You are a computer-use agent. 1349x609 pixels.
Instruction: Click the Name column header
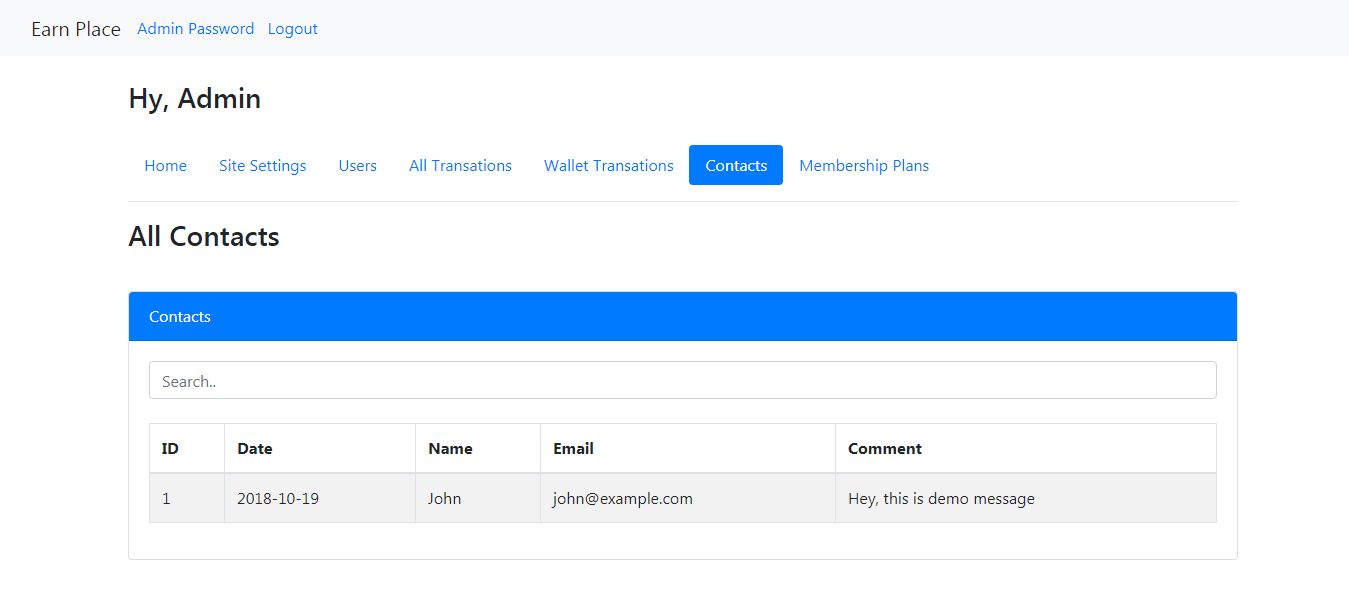(478, 448)
